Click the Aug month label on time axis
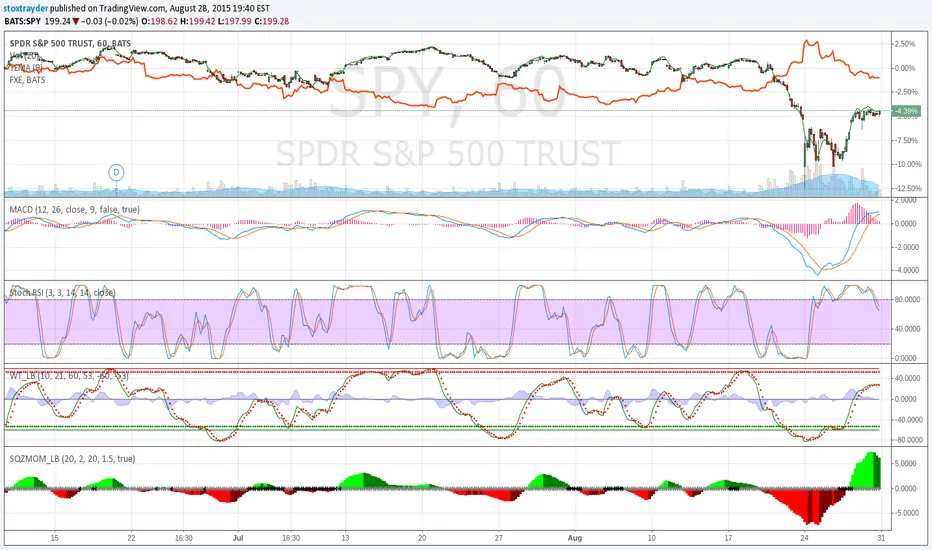 575,538
